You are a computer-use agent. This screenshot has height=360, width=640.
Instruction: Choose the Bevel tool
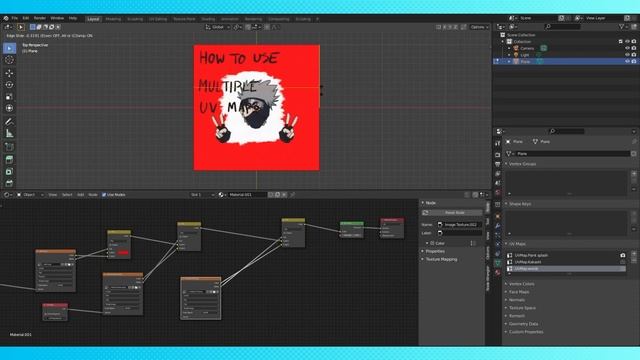coord(9,183)
